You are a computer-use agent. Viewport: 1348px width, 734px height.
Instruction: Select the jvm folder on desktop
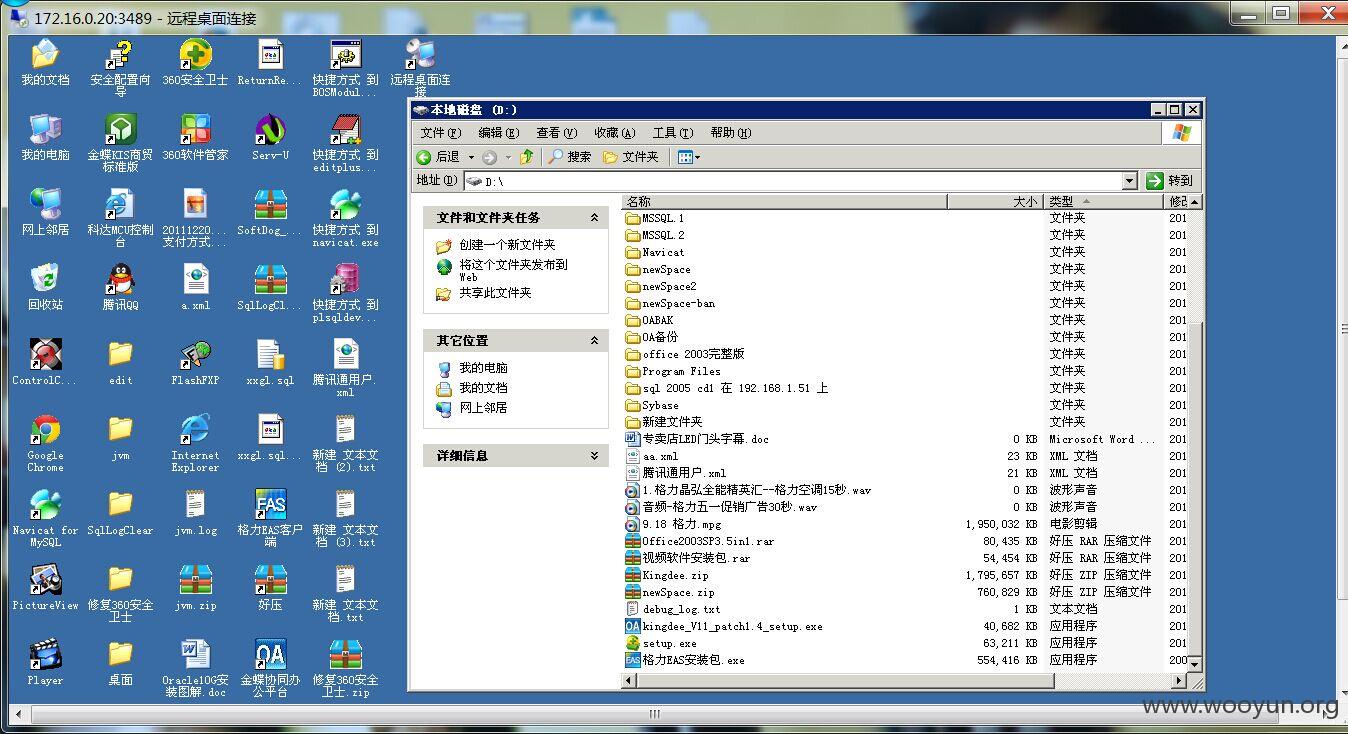[120, 437]
